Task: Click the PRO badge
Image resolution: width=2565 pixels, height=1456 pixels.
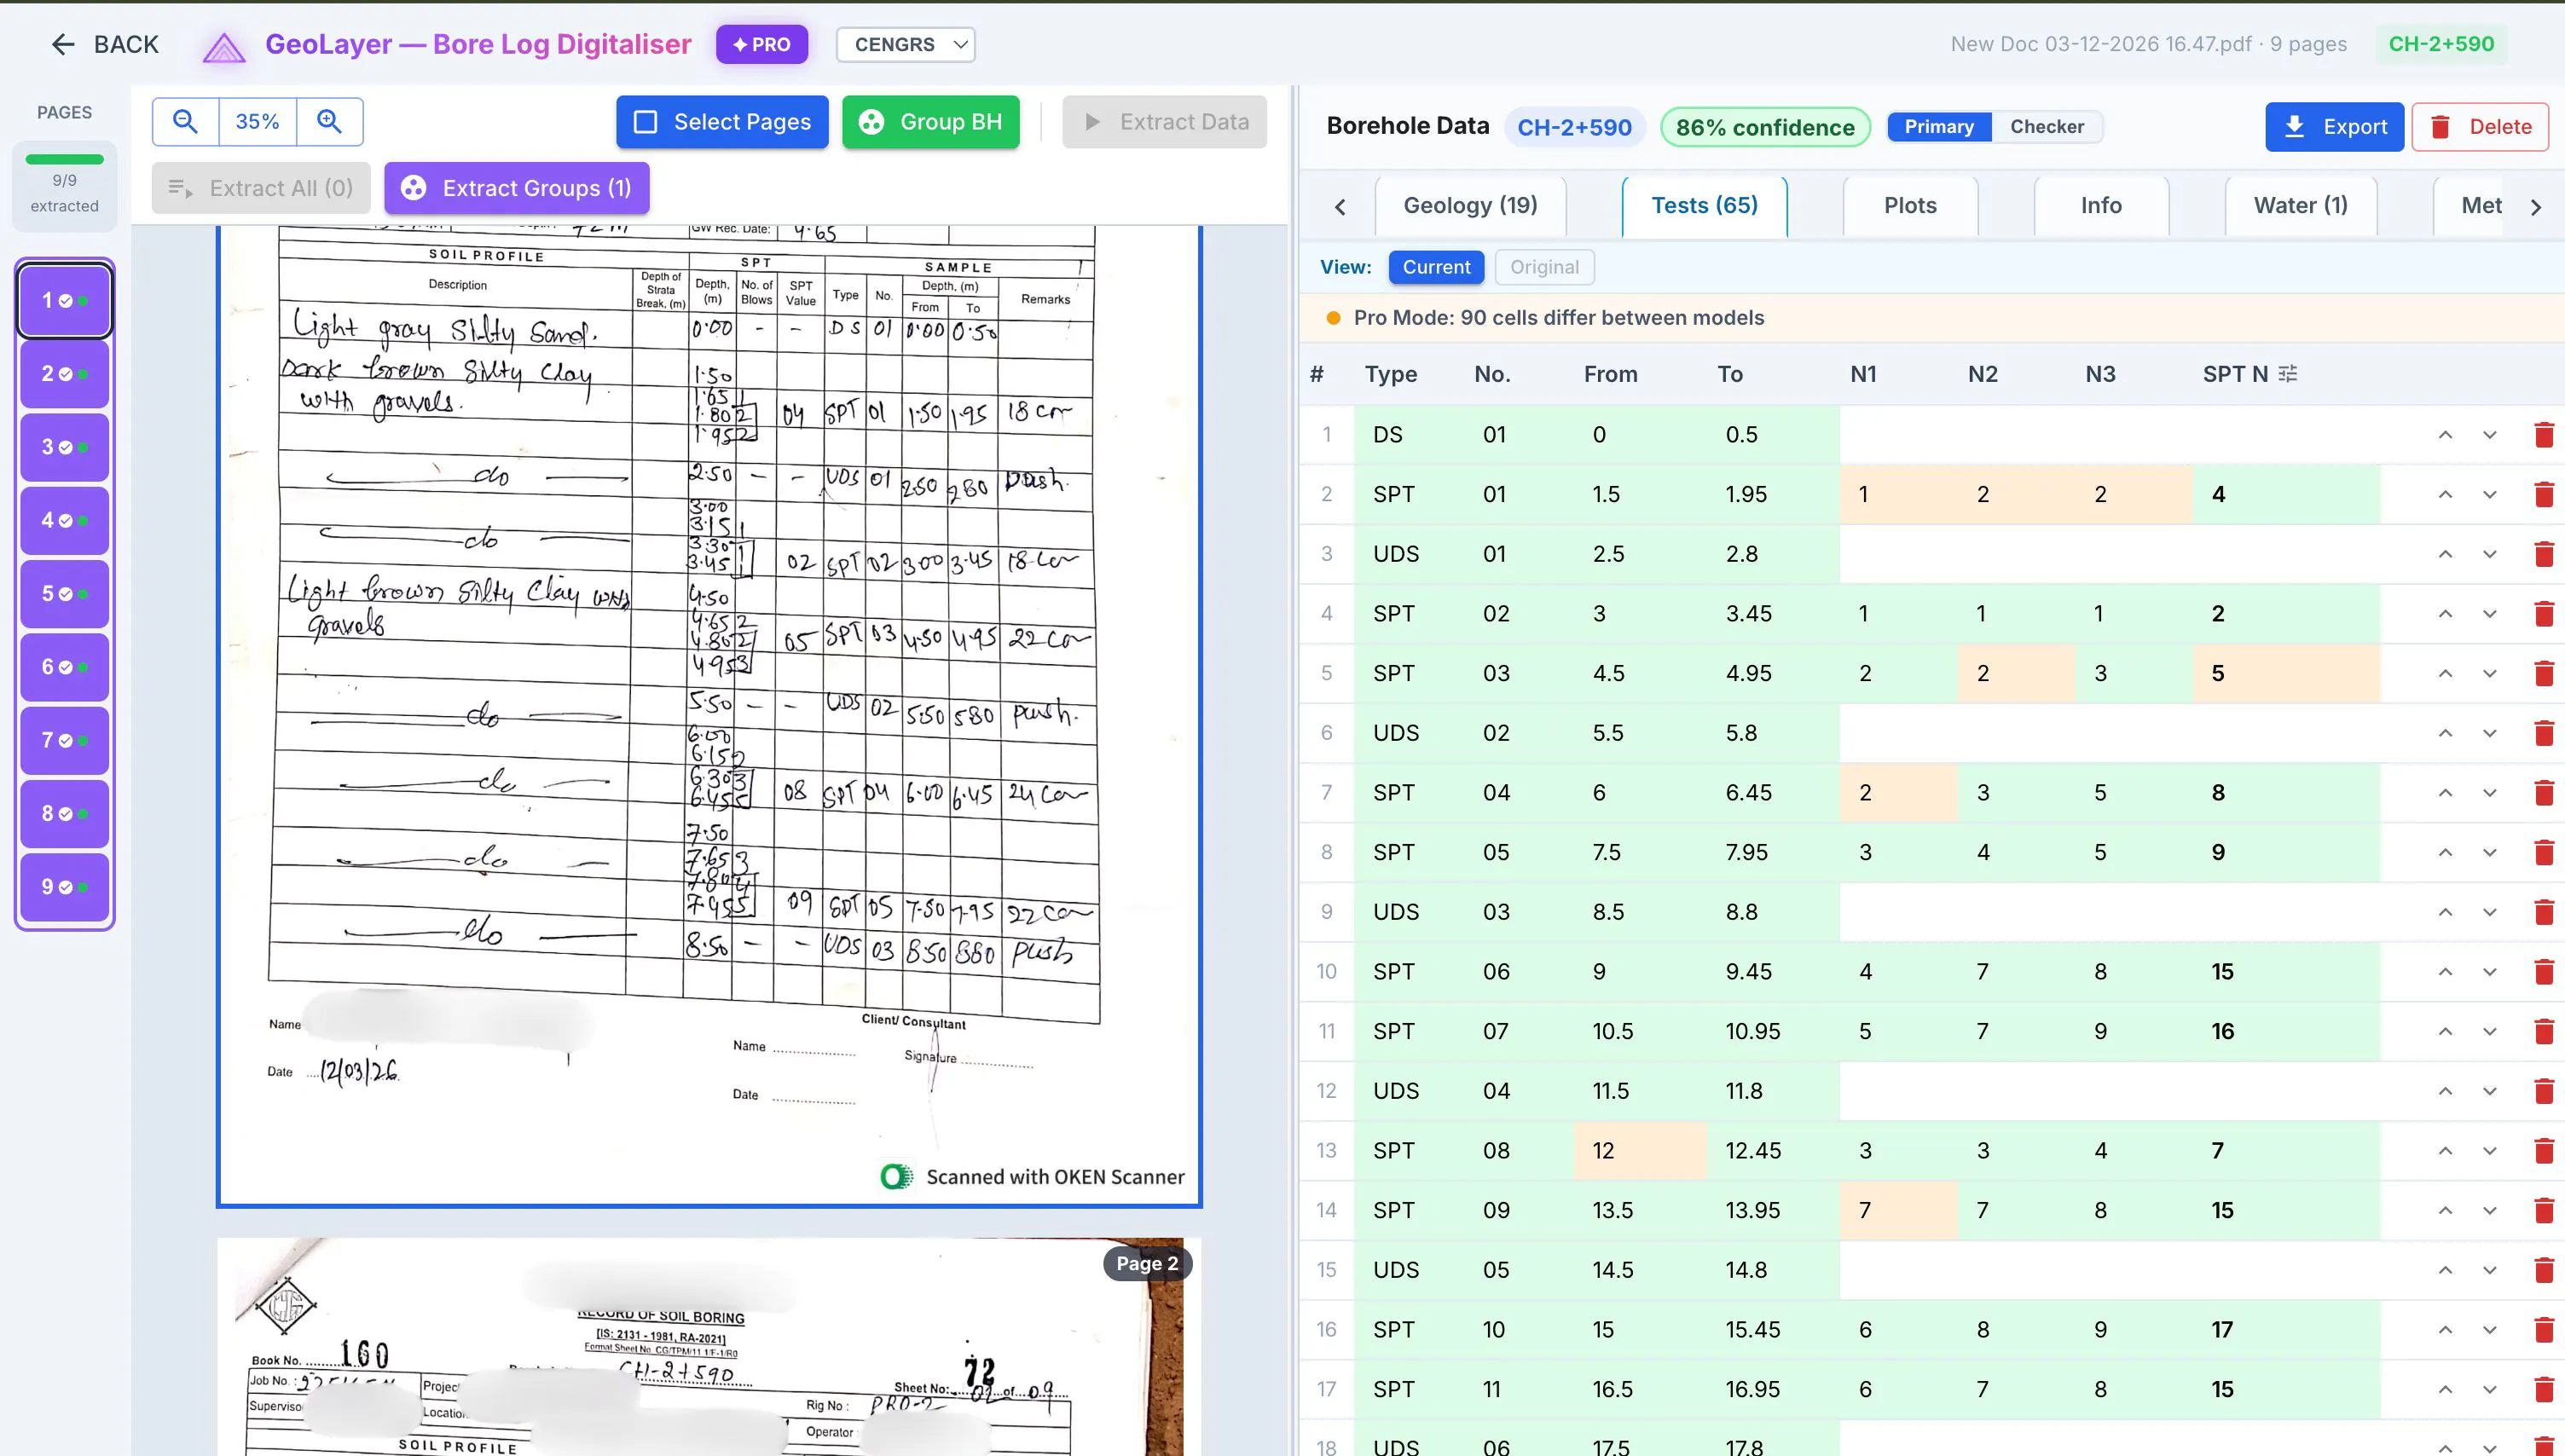Action: [762, 45]
